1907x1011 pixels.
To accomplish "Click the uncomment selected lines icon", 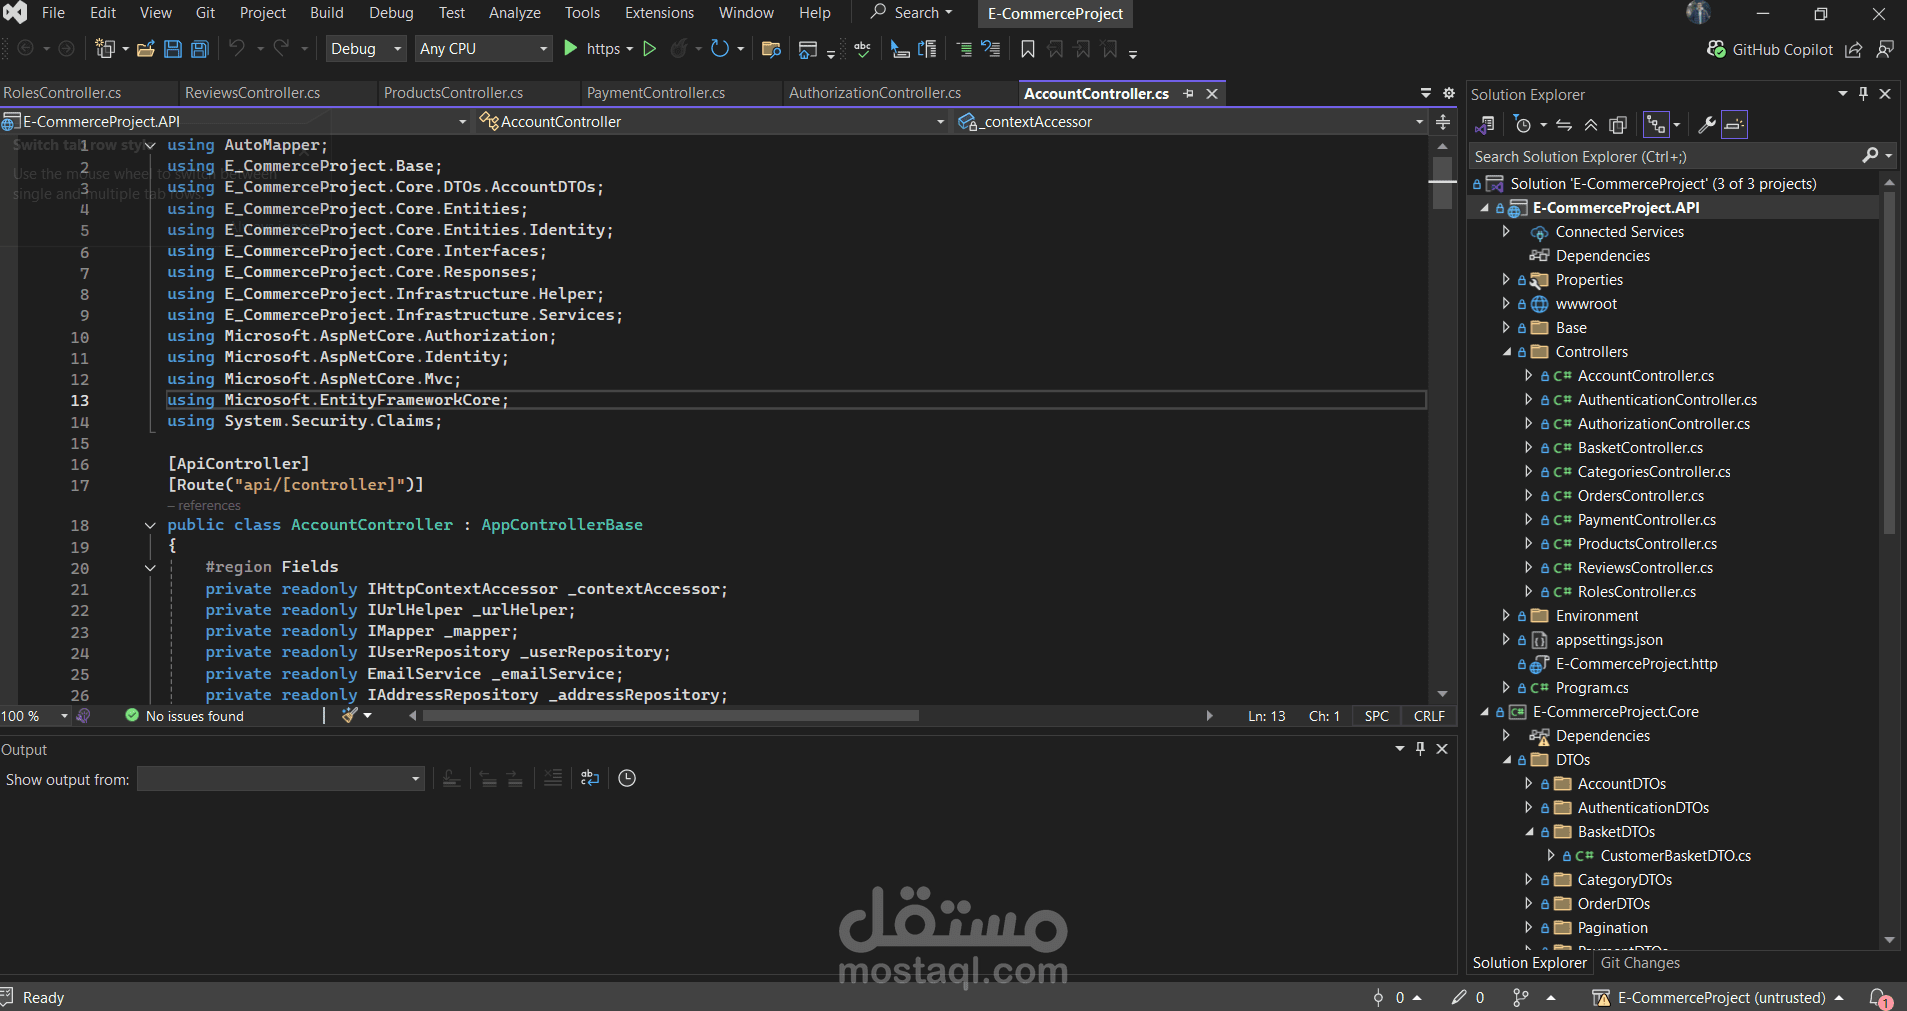I will pyautogui.click(x=991, y=49).
